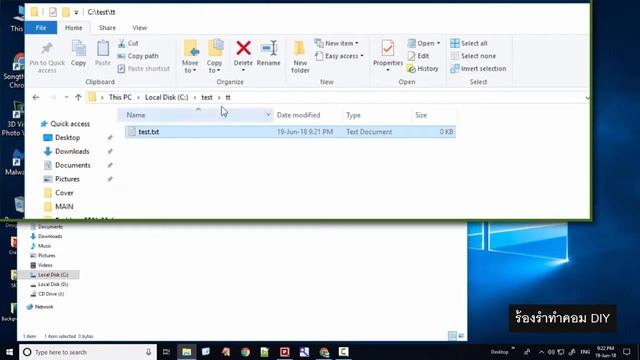Switch to the View ribbon tab
The width and height of the screenshot is (640, 360).
click(140, 28)
